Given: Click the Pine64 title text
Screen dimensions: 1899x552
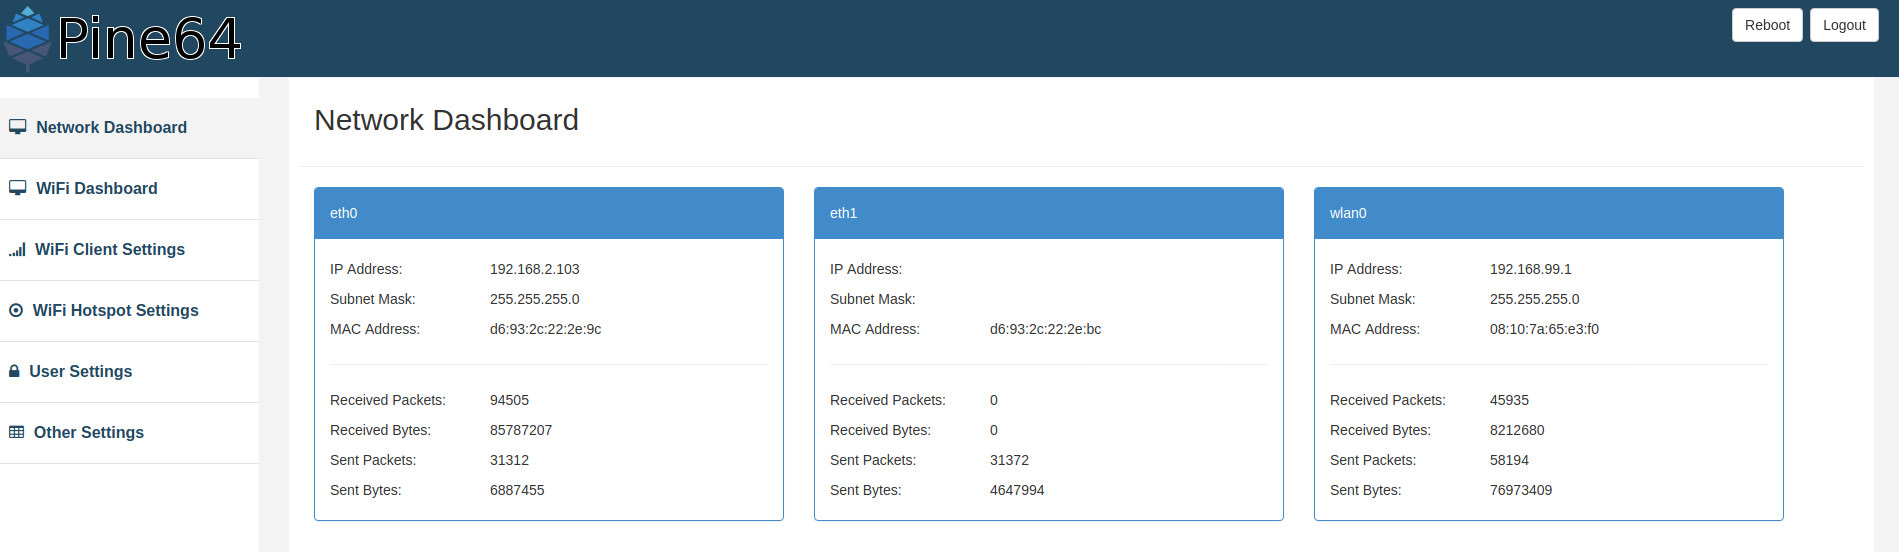Looking at the screenshot, I should (x=149, y=39).
